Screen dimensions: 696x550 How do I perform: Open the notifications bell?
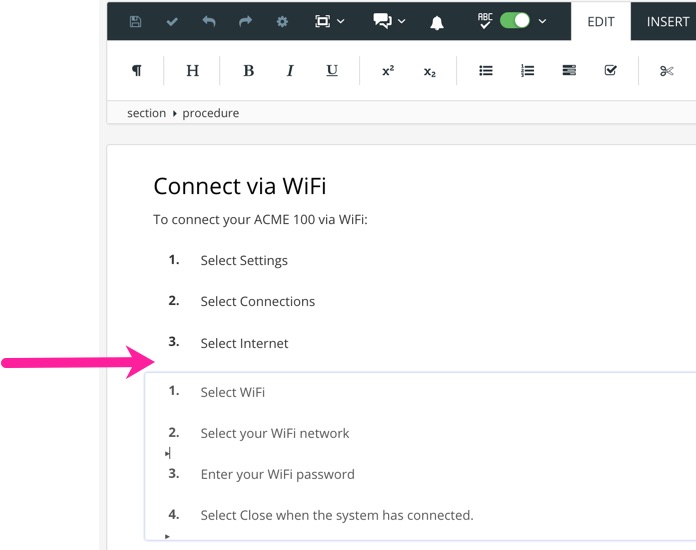(437, 22)
